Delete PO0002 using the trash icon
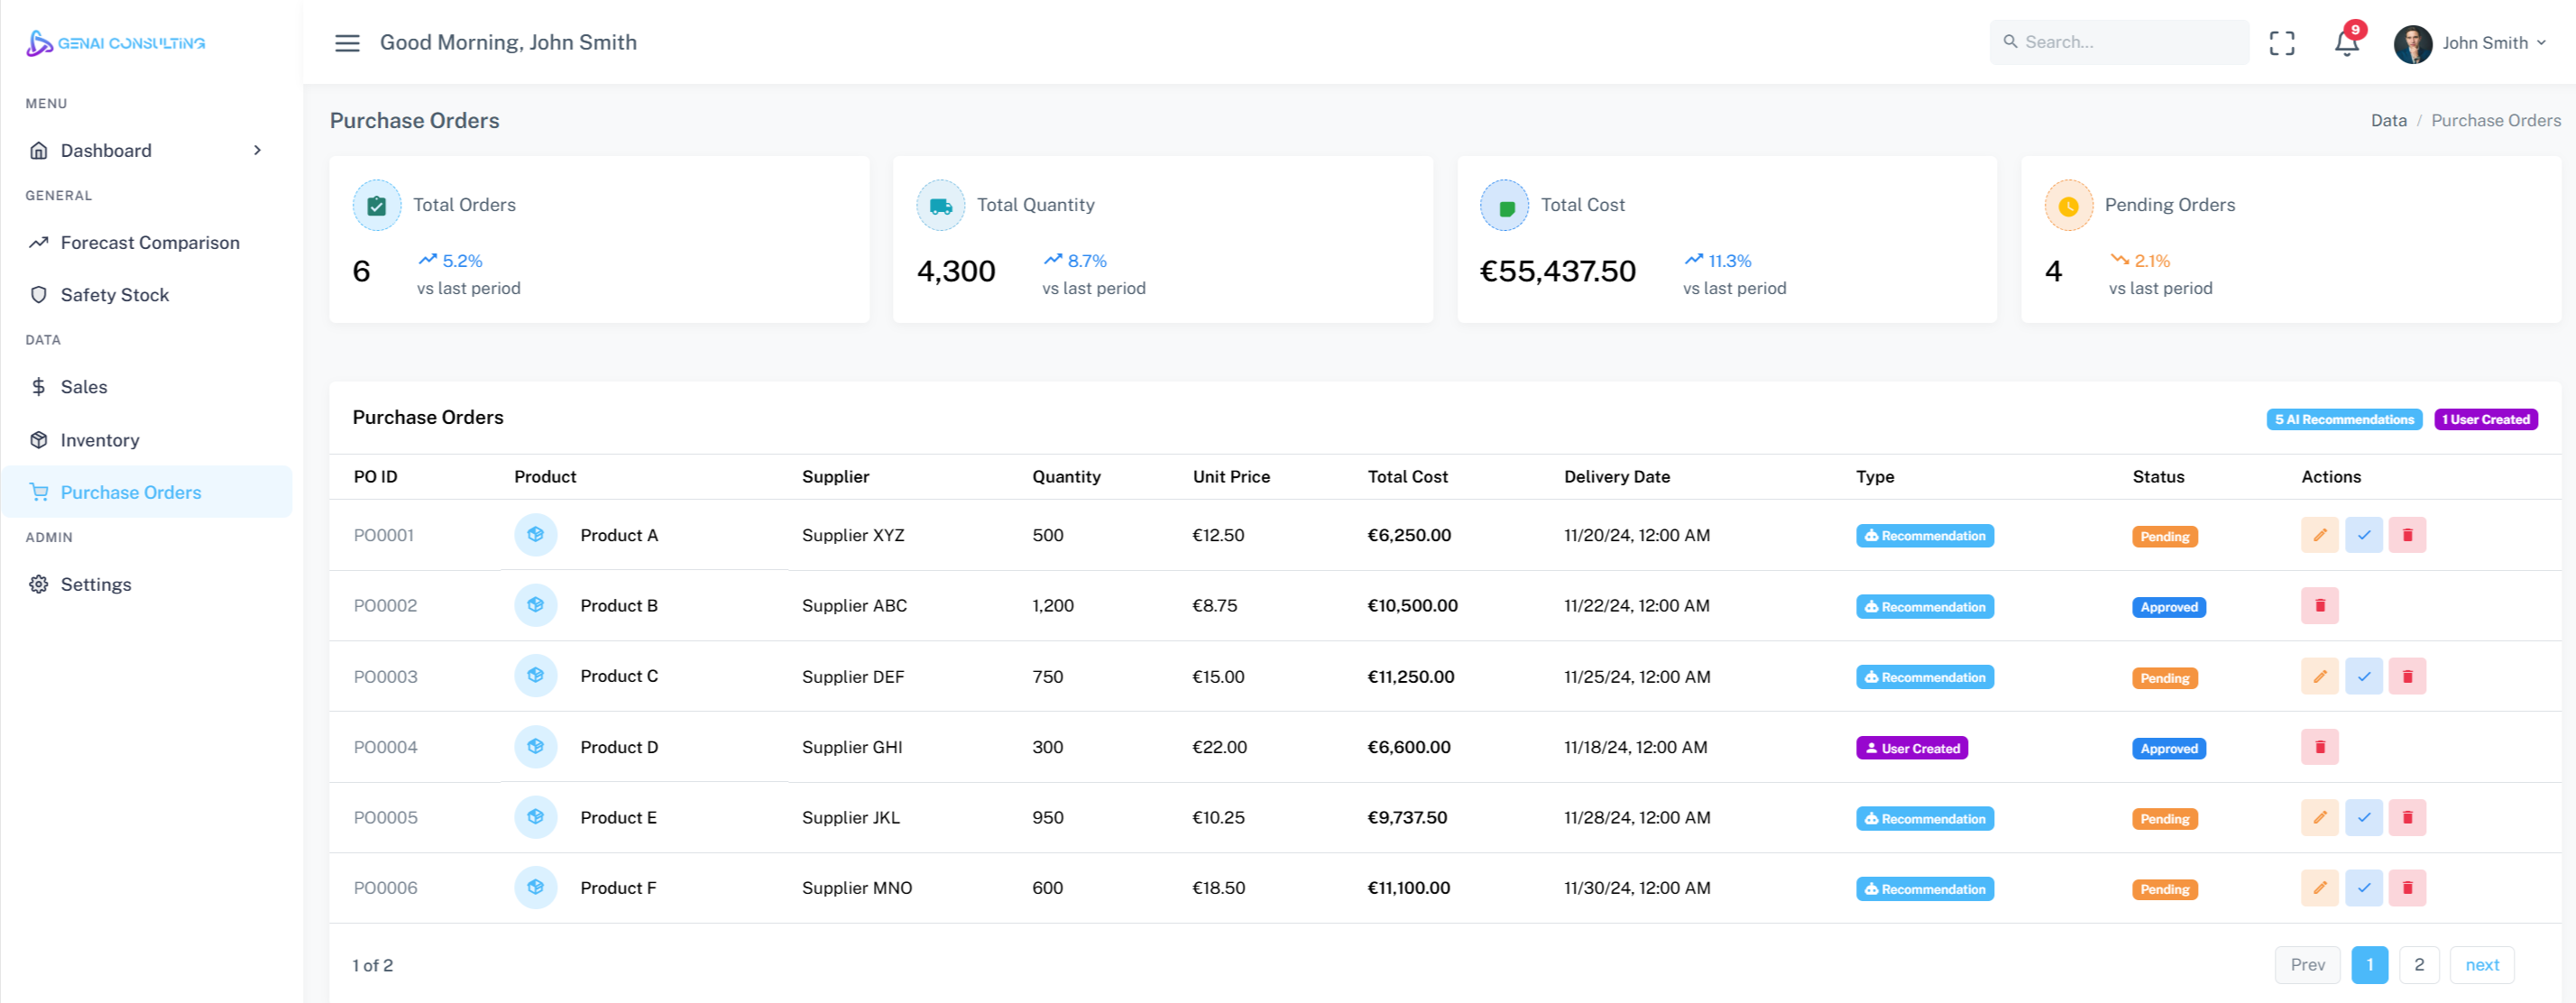The height and width of the screenshot is (1003, 2576). [2319, 605]
